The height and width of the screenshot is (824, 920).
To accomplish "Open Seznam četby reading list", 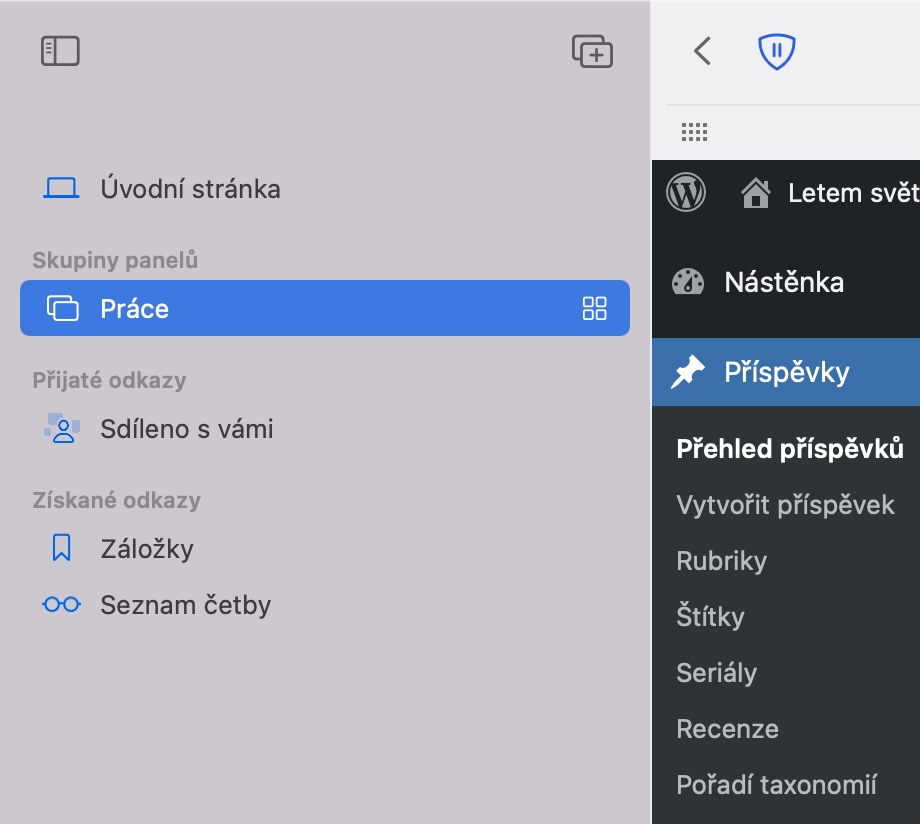I will click(x=185, y=604).
